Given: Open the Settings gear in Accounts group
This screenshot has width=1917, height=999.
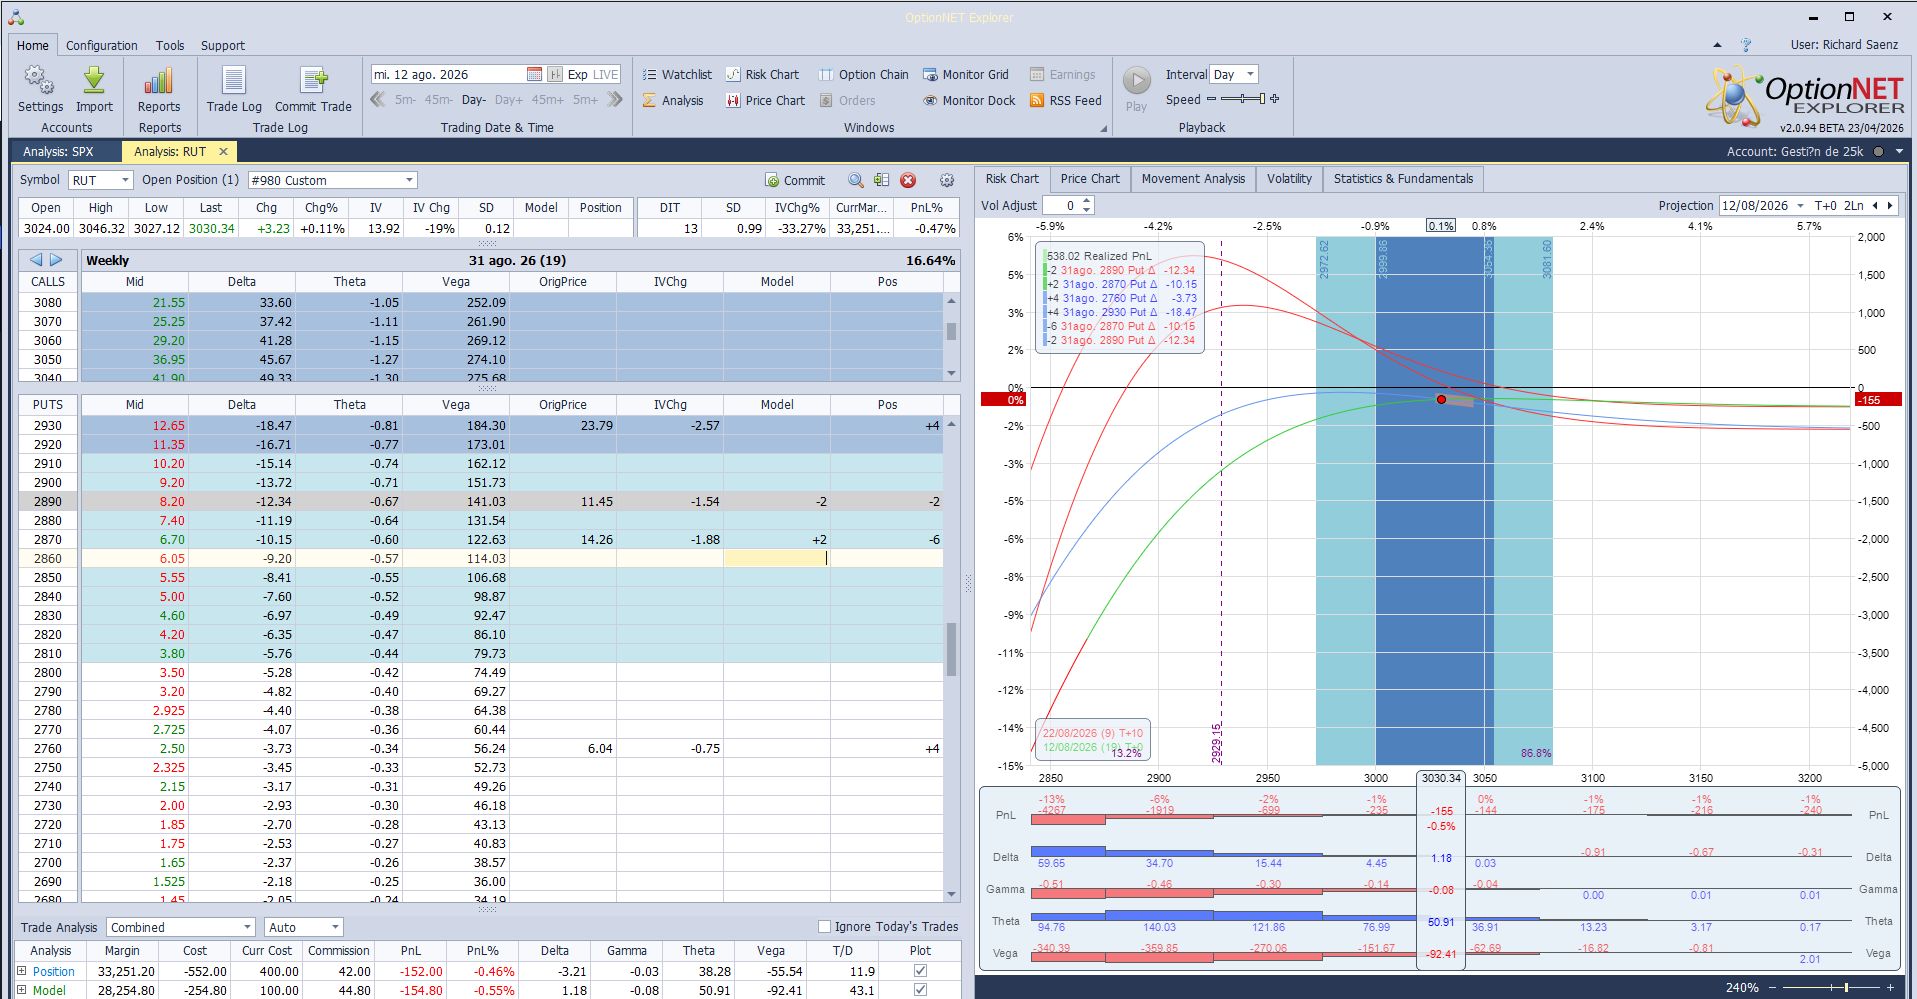Looking at the screenshot, I should tap(40, 80).
